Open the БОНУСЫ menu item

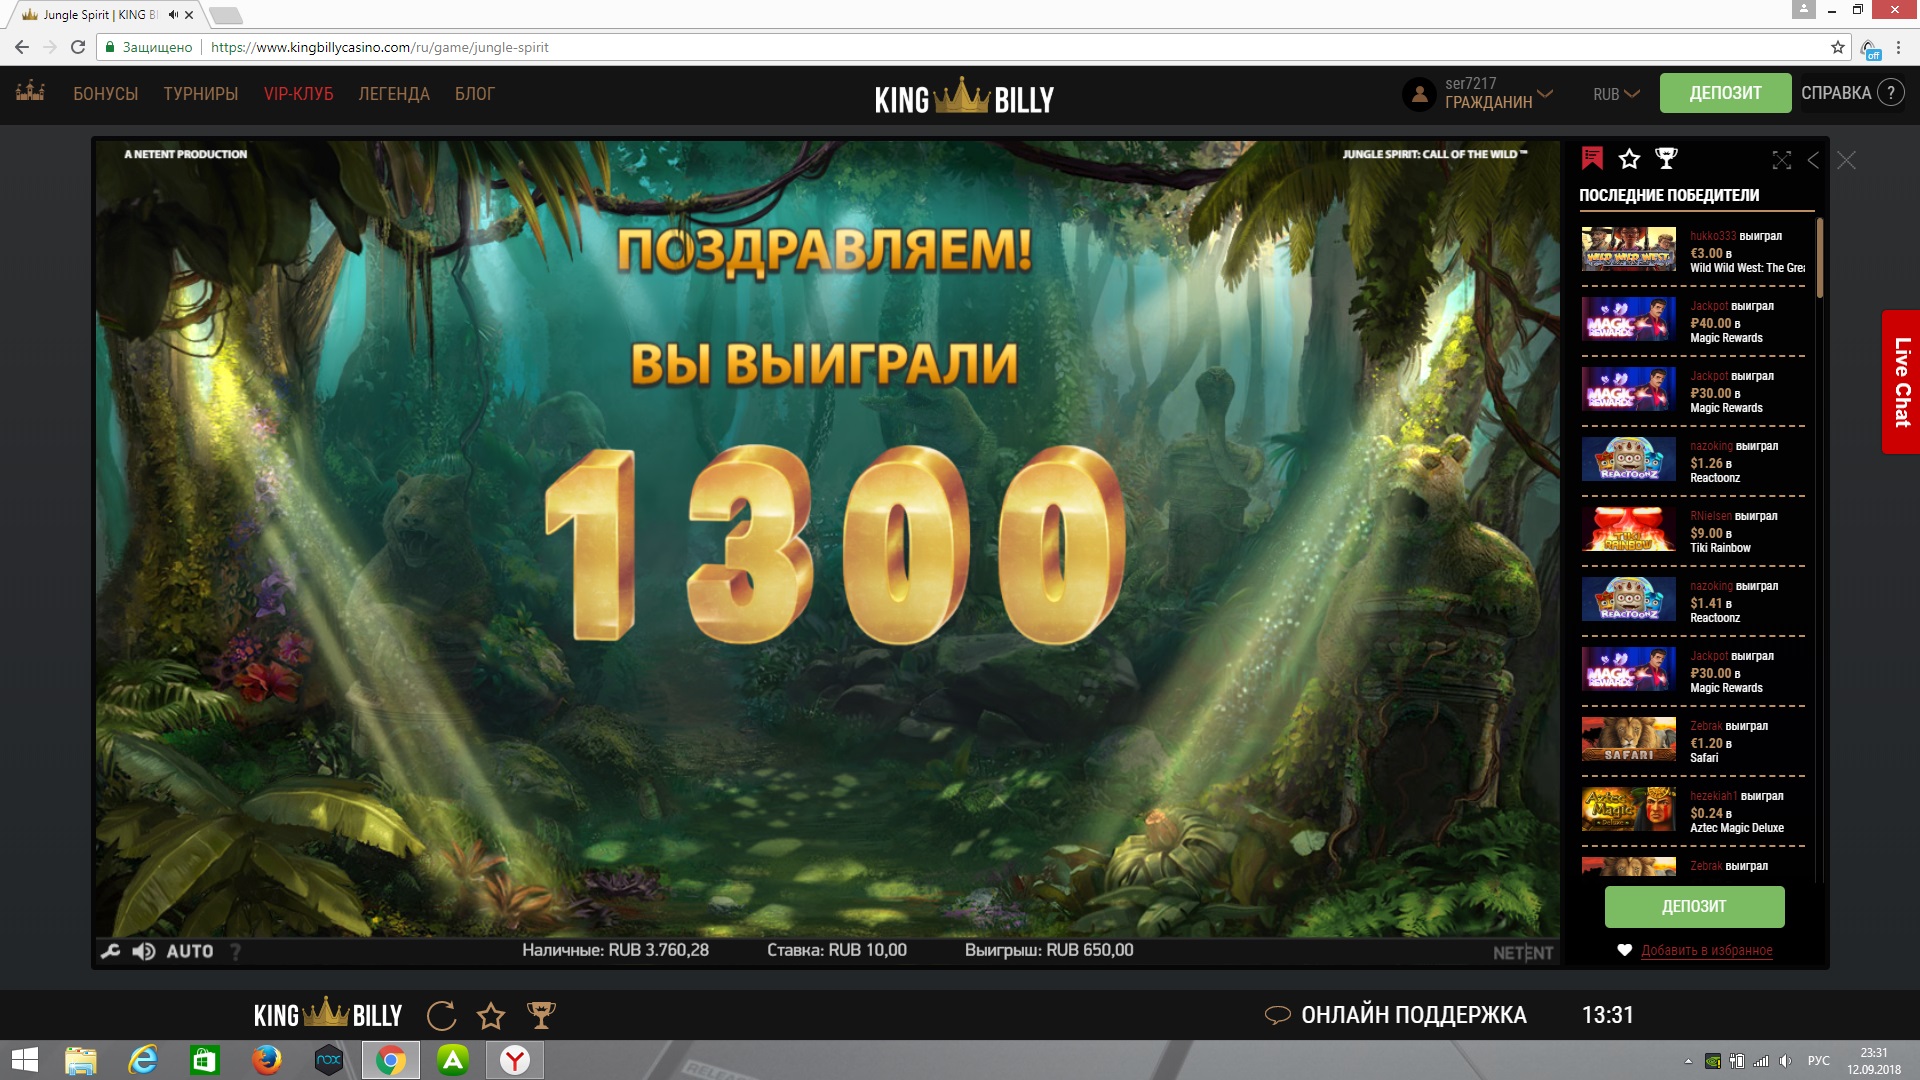pyautogui.click(x=105, y=94)
